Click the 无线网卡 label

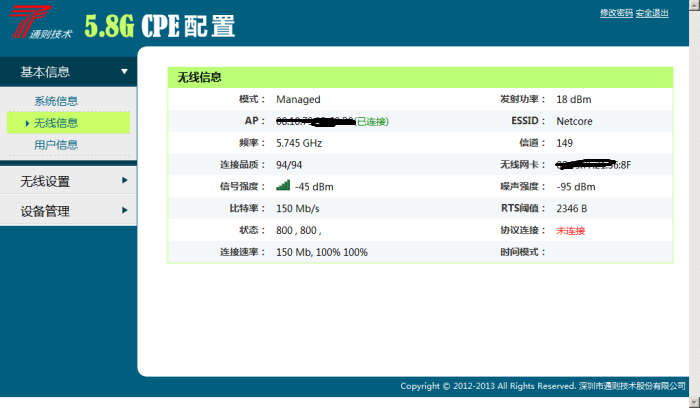523,165
